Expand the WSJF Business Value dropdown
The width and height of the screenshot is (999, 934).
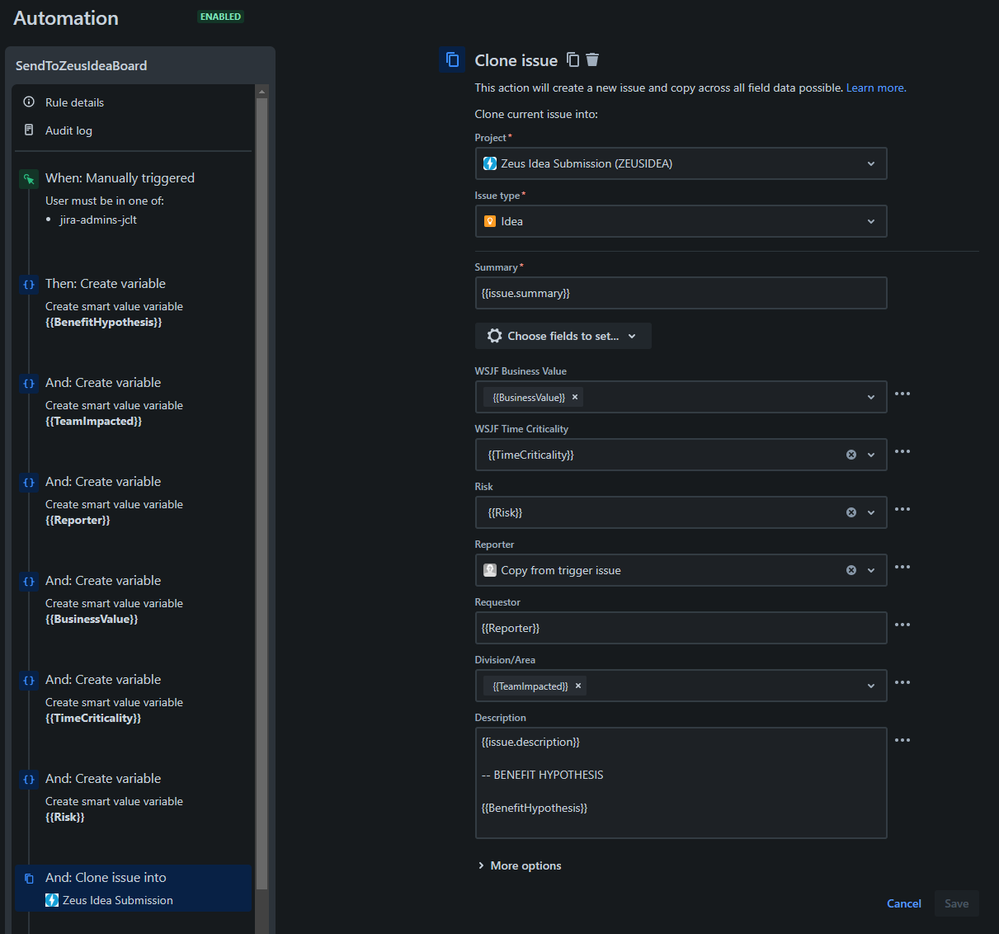(871, 397)
